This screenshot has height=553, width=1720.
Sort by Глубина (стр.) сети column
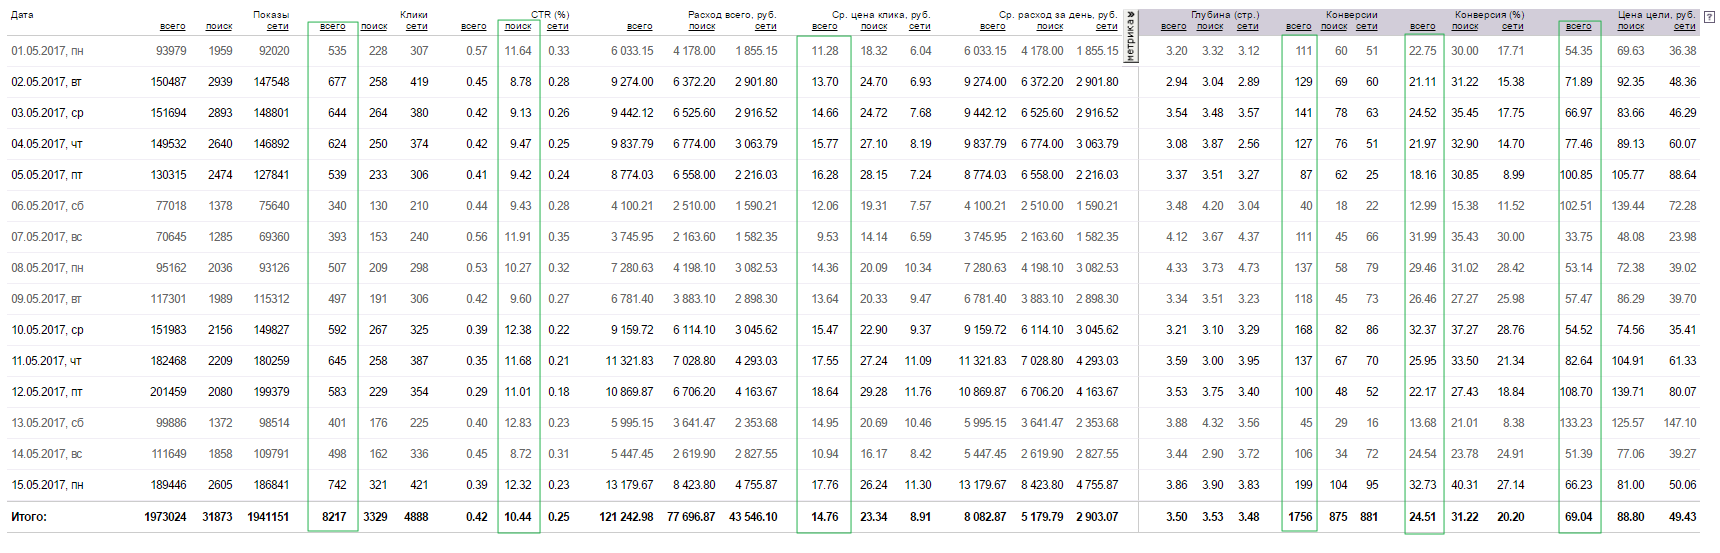coord(1248,27)
